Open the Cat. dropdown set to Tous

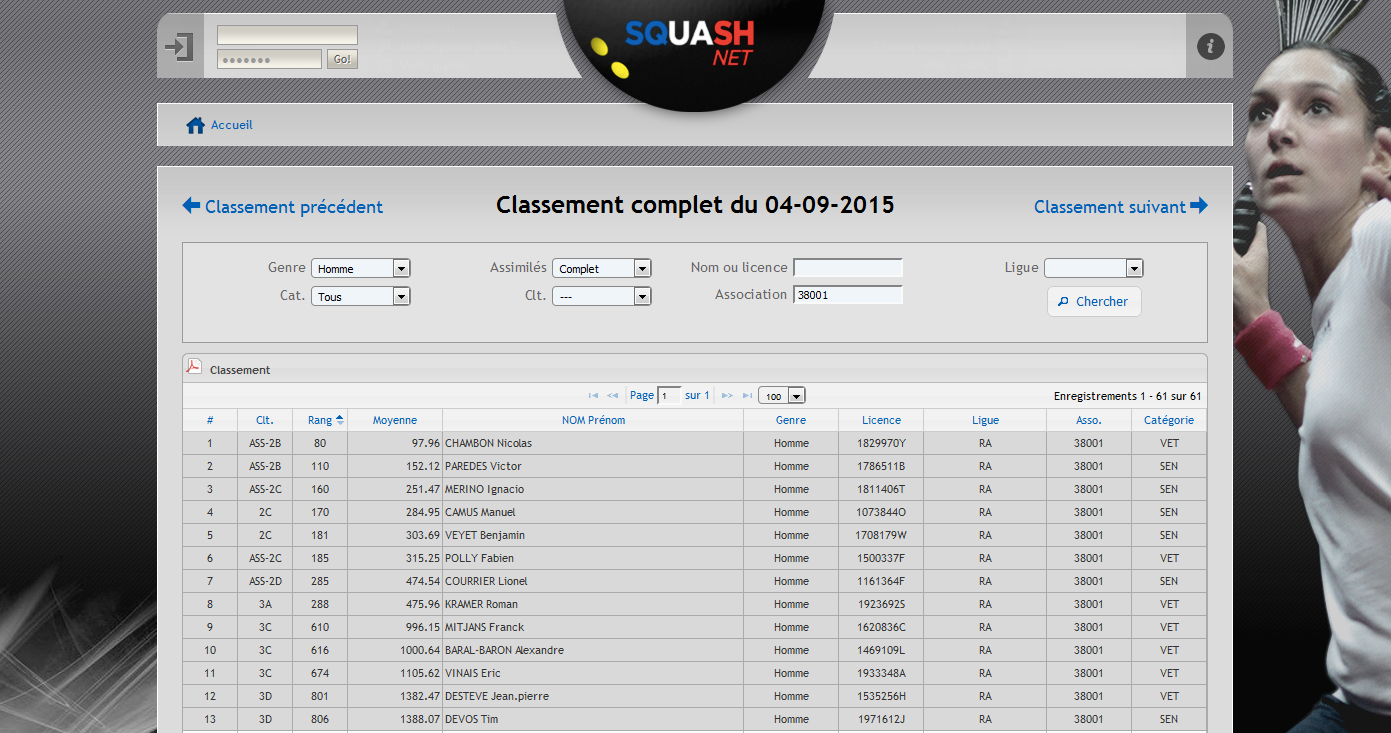pos(361,296)
